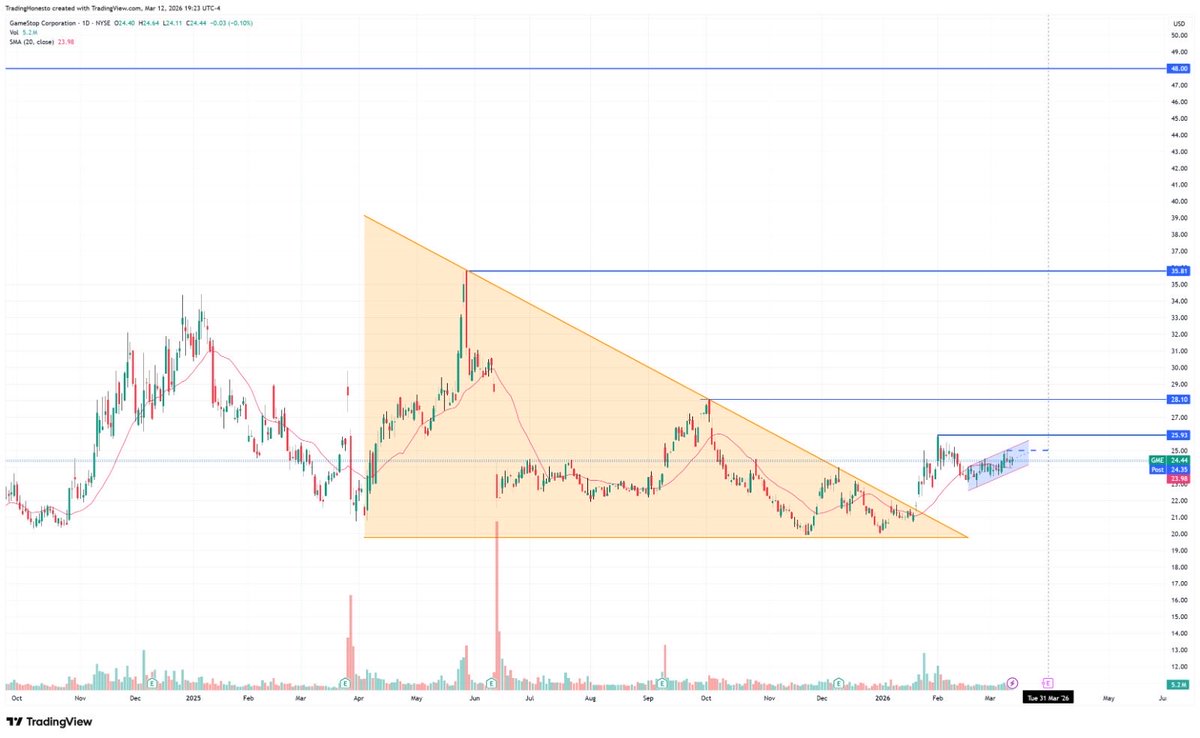
Task: Click the 20.00 price axis label
Action: click(1177, 534)
